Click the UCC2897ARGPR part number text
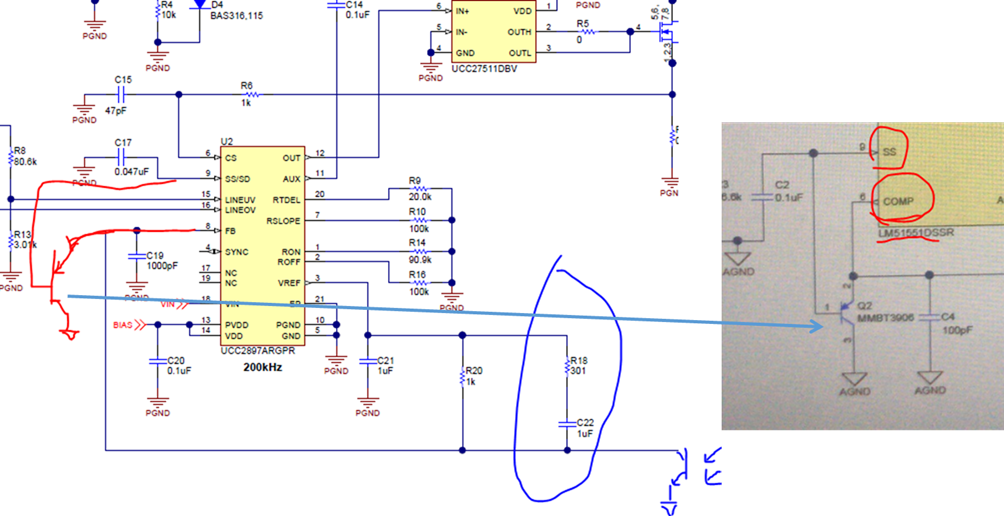1004x516 pixels. [257, 352]
